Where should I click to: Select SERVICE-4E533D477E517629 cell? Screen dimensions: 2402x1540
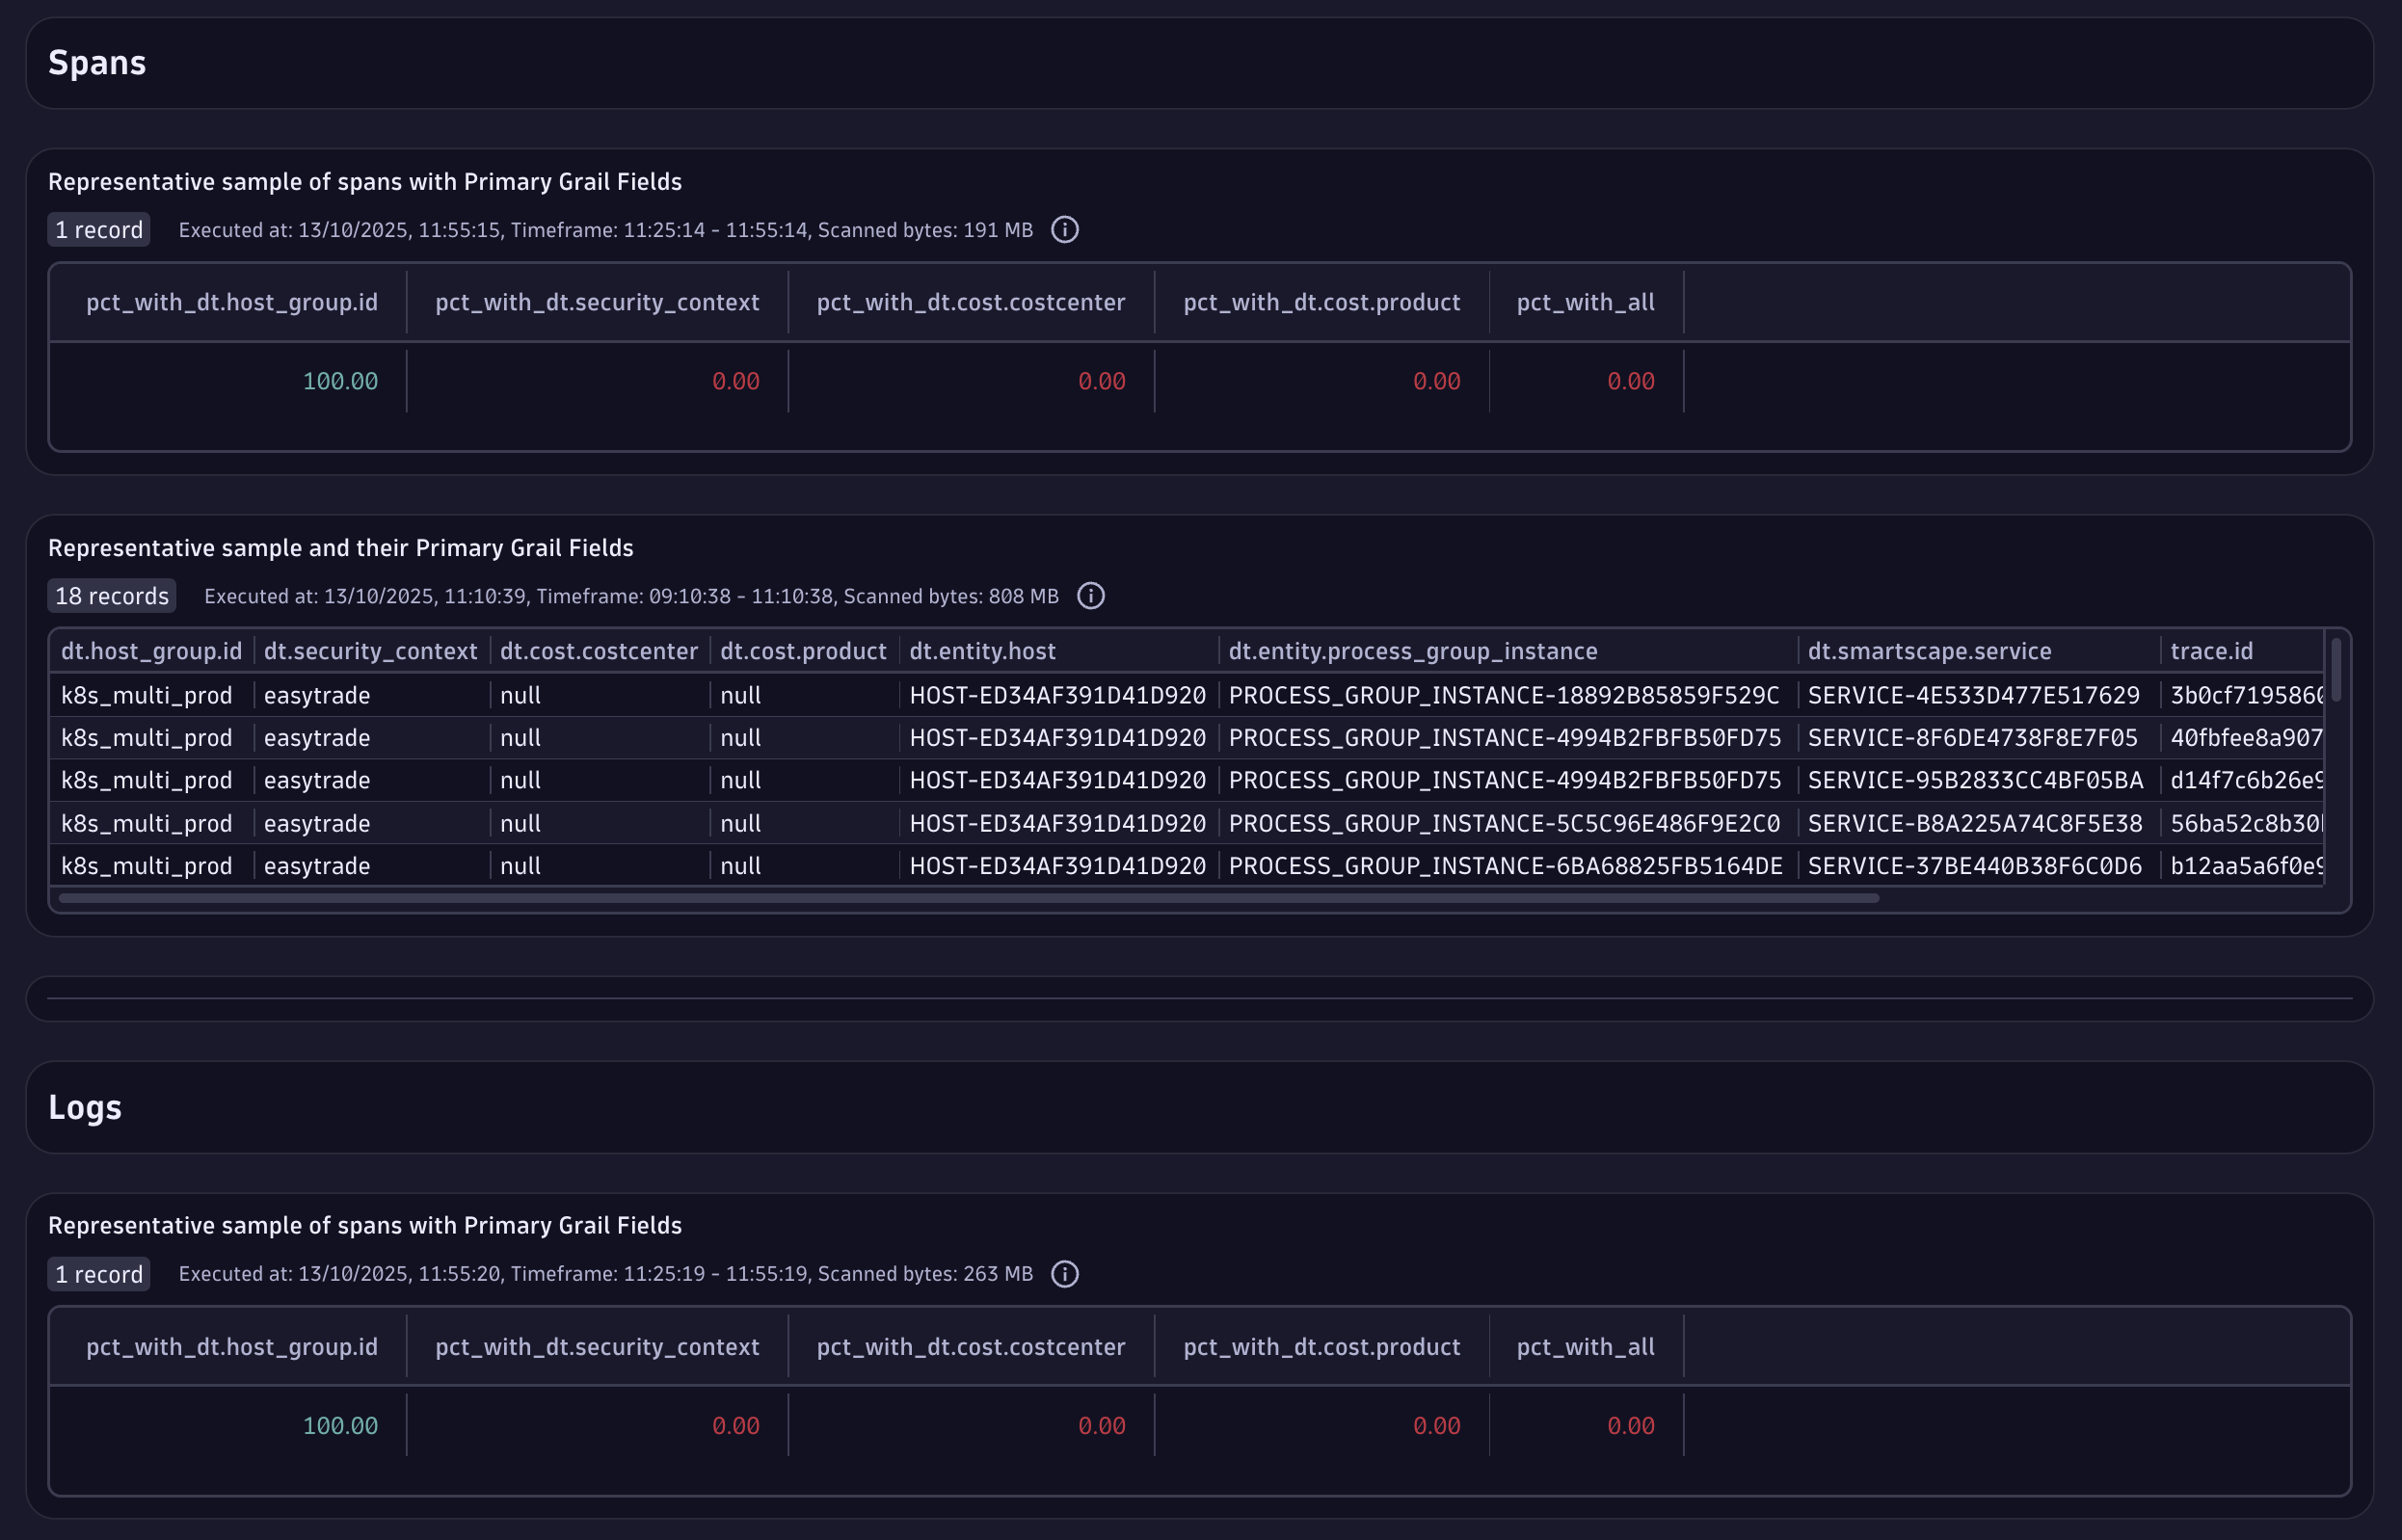click(1973, 695)
